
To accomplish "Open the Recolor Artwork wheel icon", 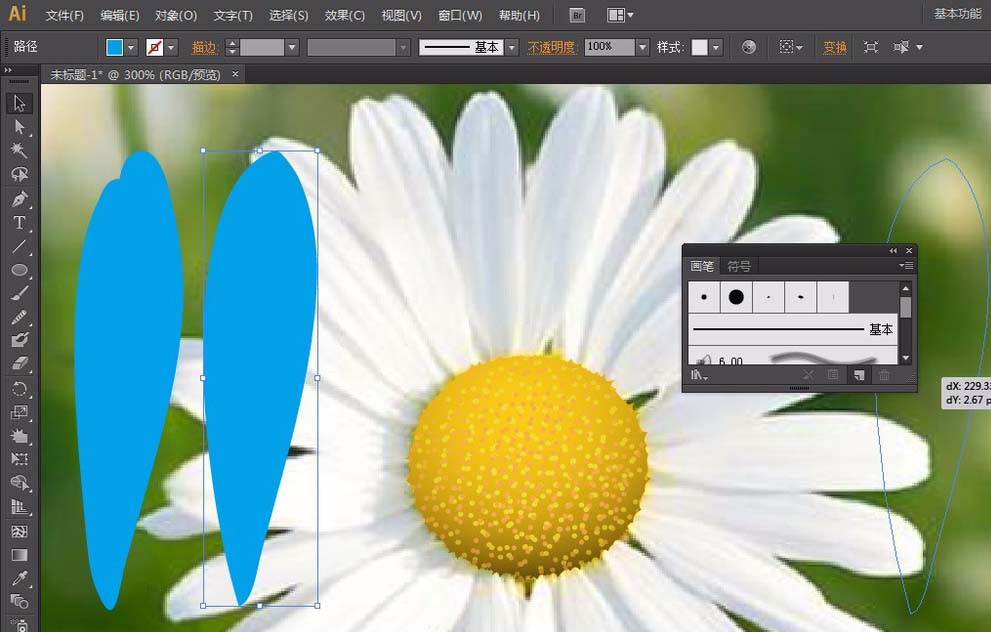I will pyautogui.click(x=748, y=47).
